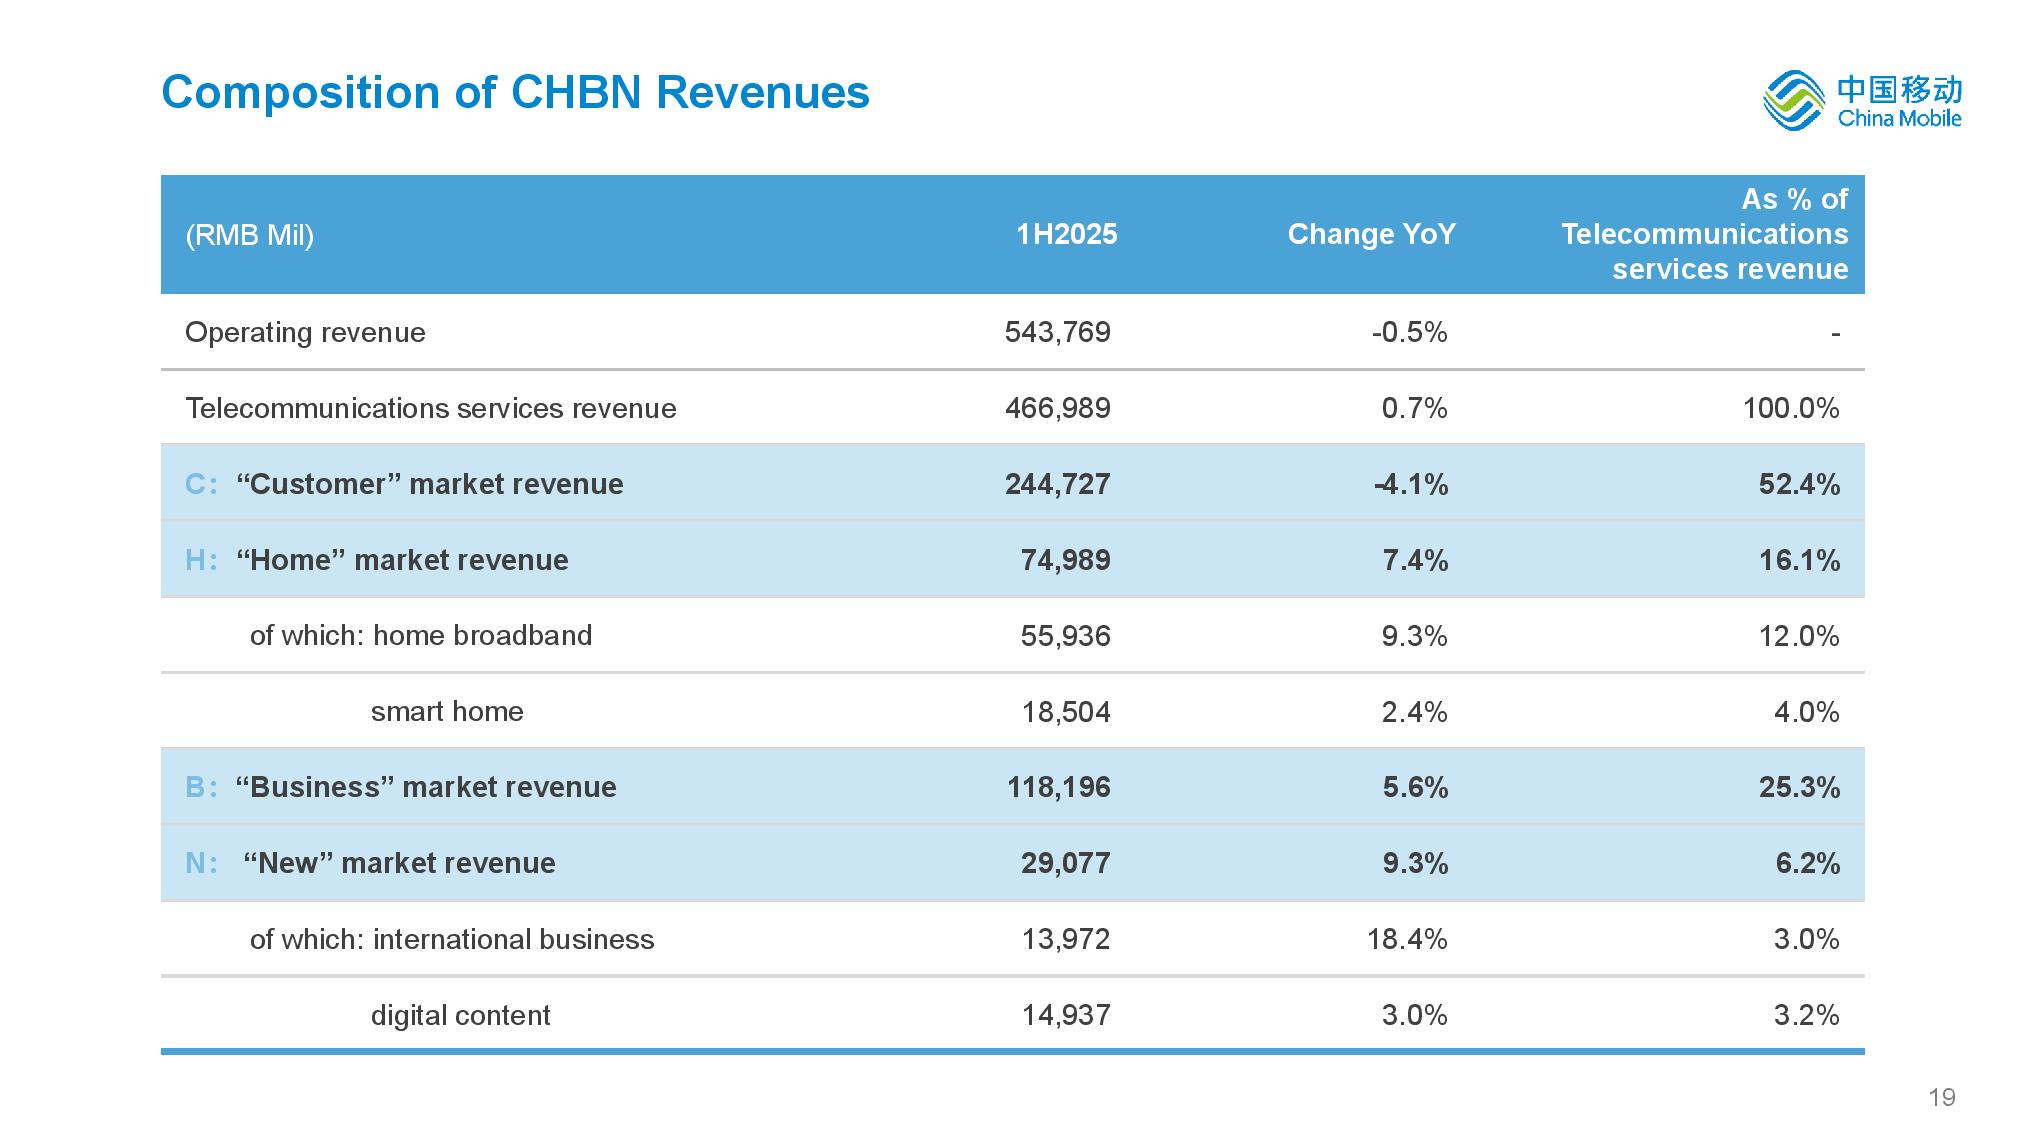
Task: Select the 1H2025 column header
Action: pos(1066,234)
